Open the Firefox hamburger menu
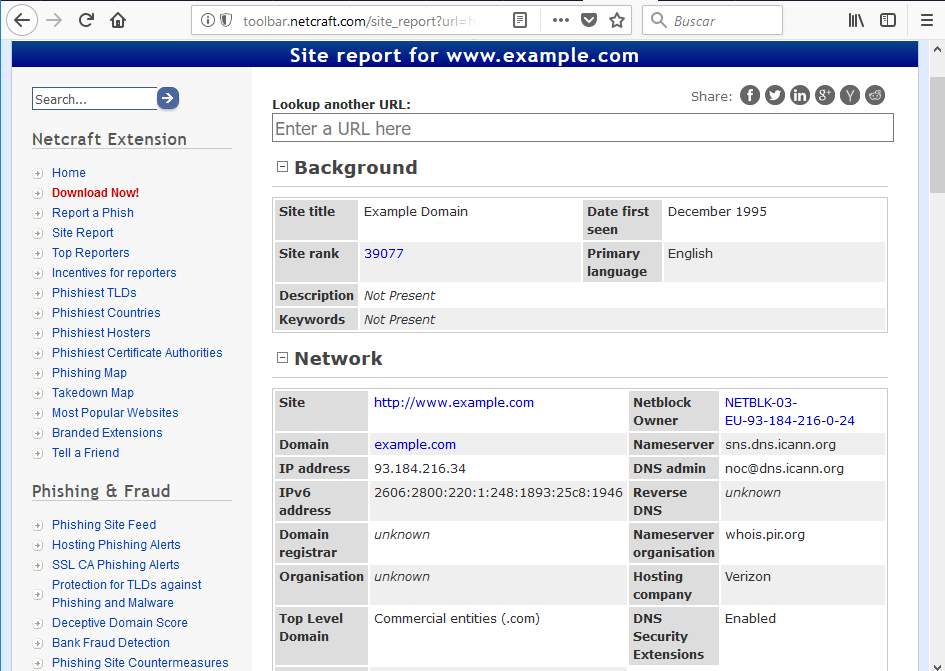This screenshot has width=945, height=671. pos(927,20)
